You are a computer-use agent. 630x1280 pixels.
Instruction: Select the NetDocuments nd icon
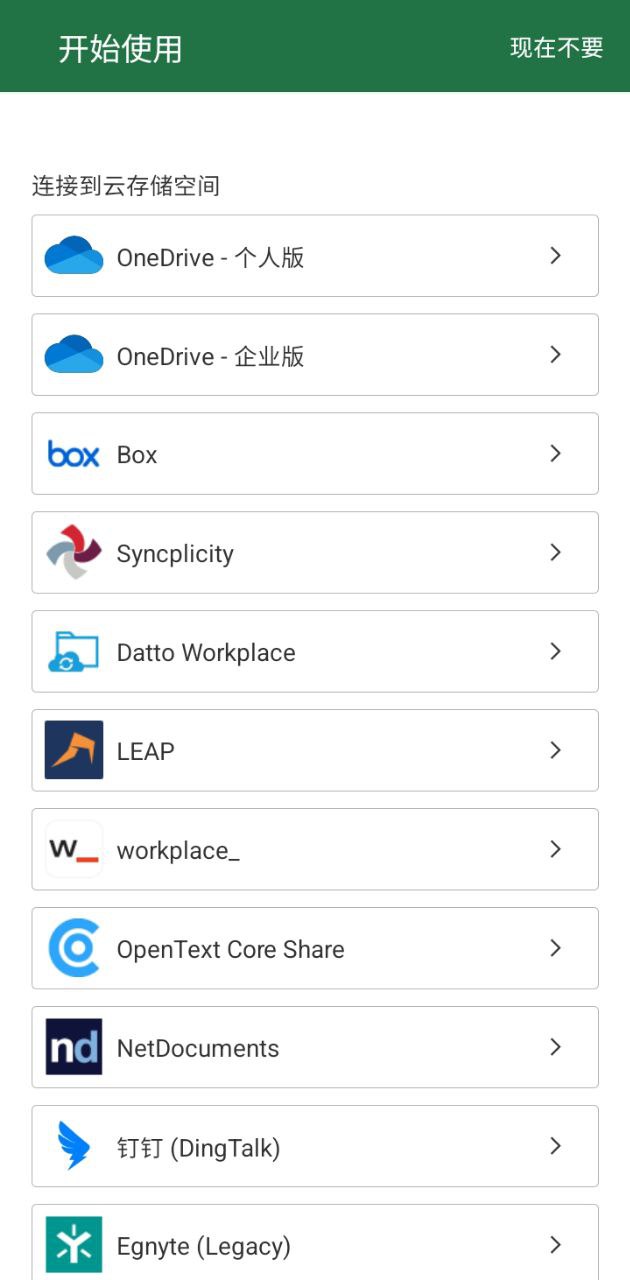click(x=74, y=1047)
